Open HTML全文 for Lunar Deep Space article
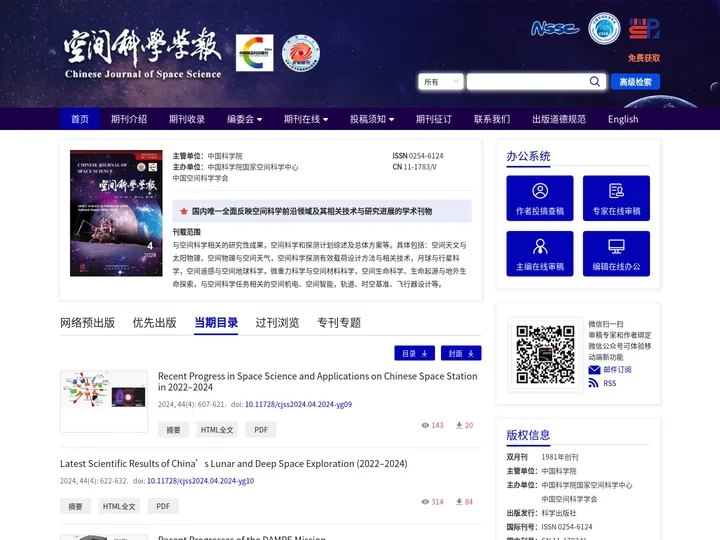The image size is (720, 540). 119,506
